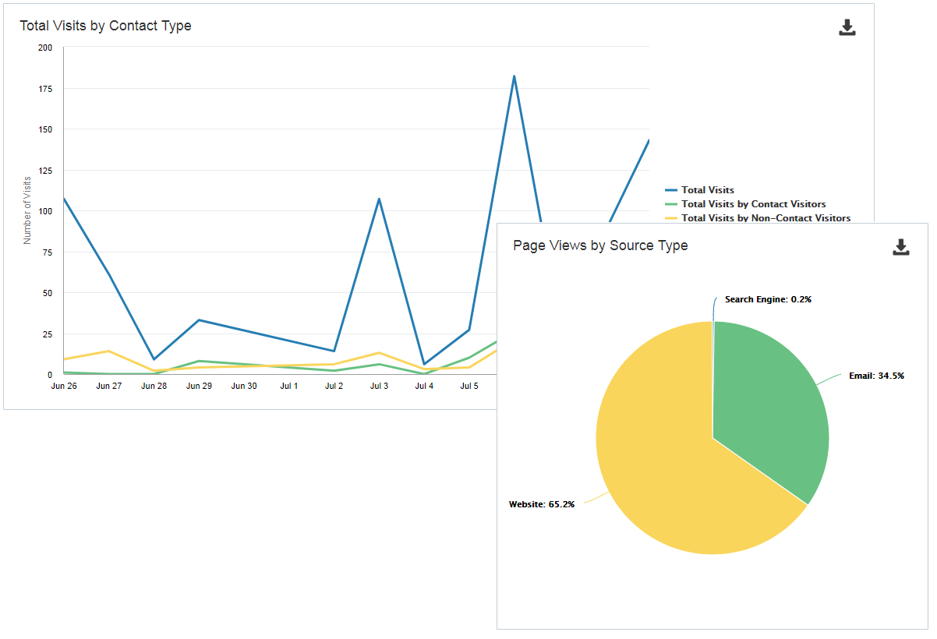Click the 'Page Views by Source Type' title
This screenshot has width=937, height=639.
click(600, 246)
